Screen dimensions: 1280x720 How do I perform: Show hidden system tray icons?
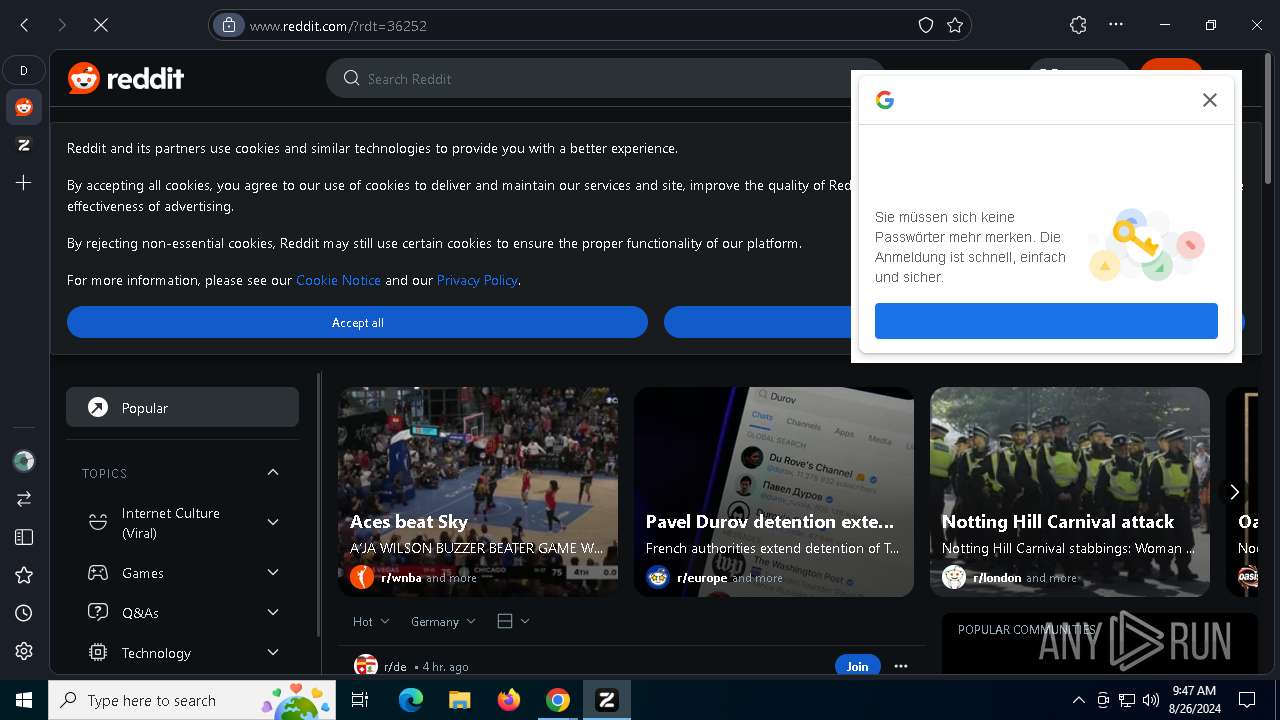pyautogui.click(x=1078, y=700)
